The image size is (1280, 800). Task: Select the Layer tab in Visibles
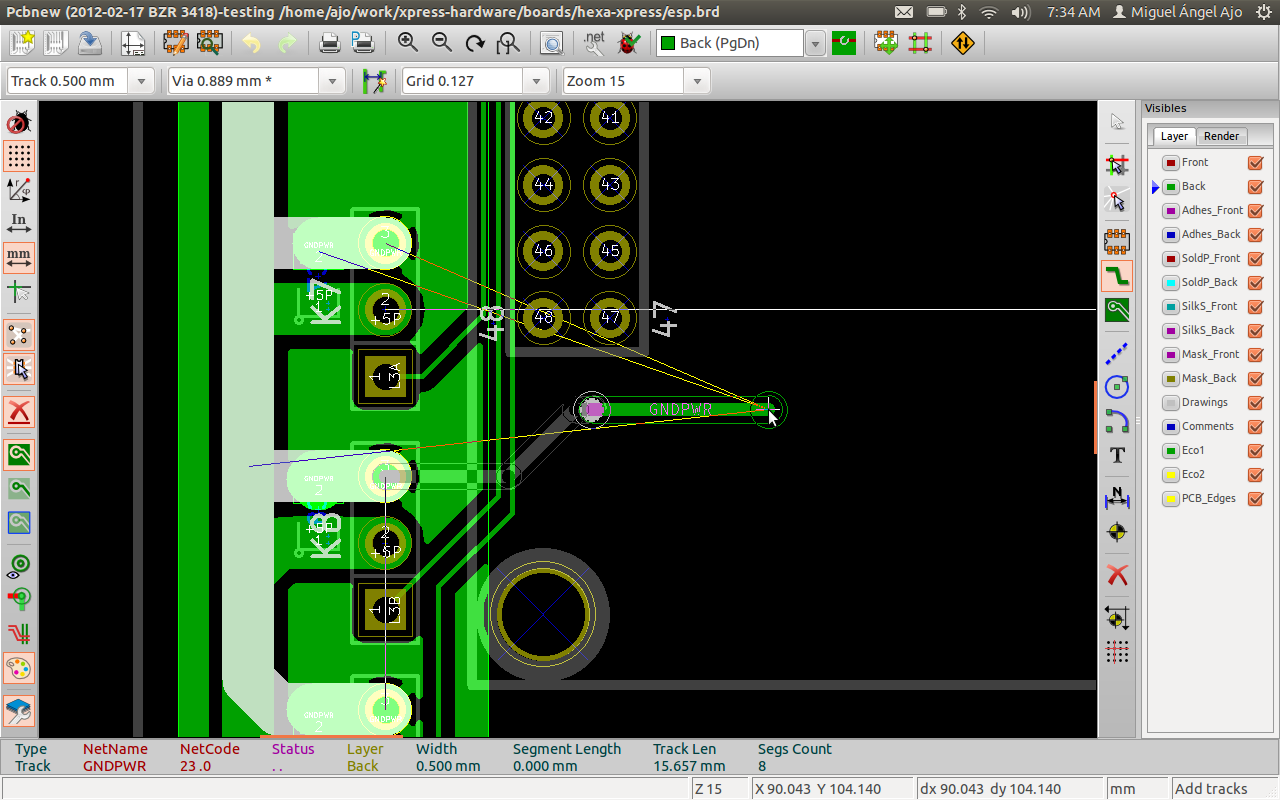click(x=1174, y=136)
